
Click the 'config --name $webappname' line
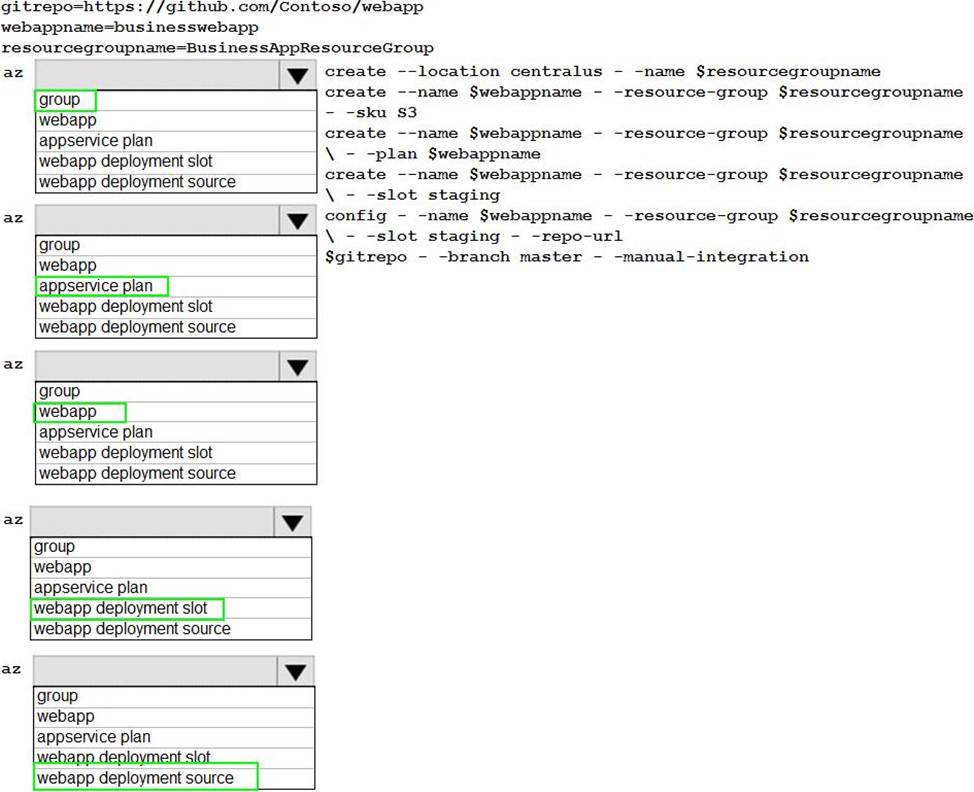point(649,216)
